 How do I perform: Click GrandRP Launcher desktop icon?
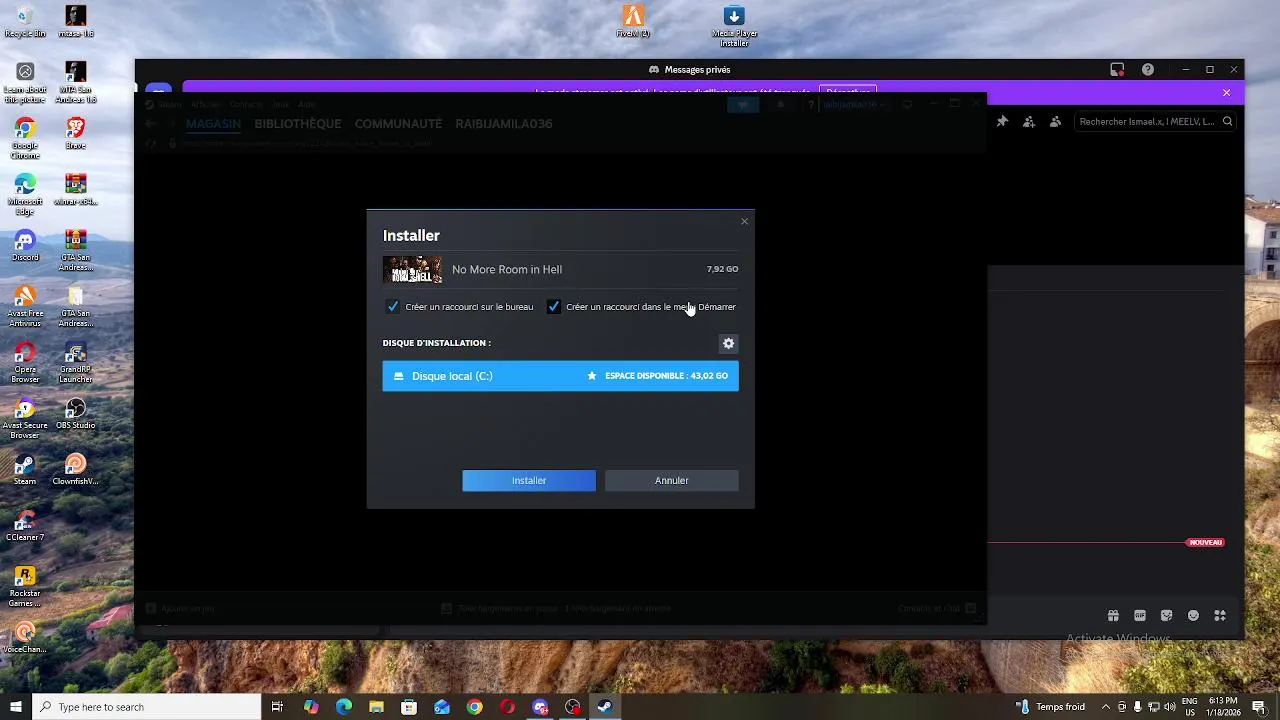[x=75, y=362]
